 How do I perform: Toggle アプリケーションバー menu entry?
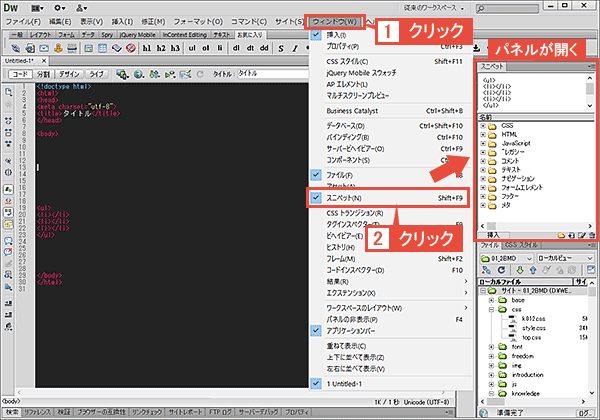click(388, 331)
